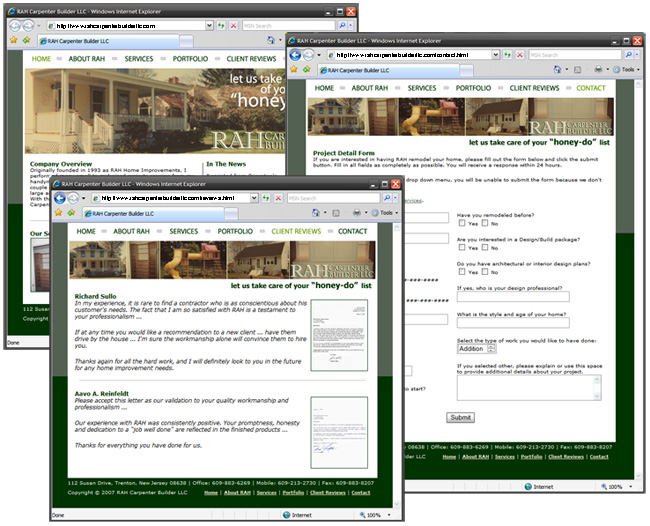Open Richard Sullo letter thumbnail
Viewport: 650px width, 526px height.
point(339,335)
